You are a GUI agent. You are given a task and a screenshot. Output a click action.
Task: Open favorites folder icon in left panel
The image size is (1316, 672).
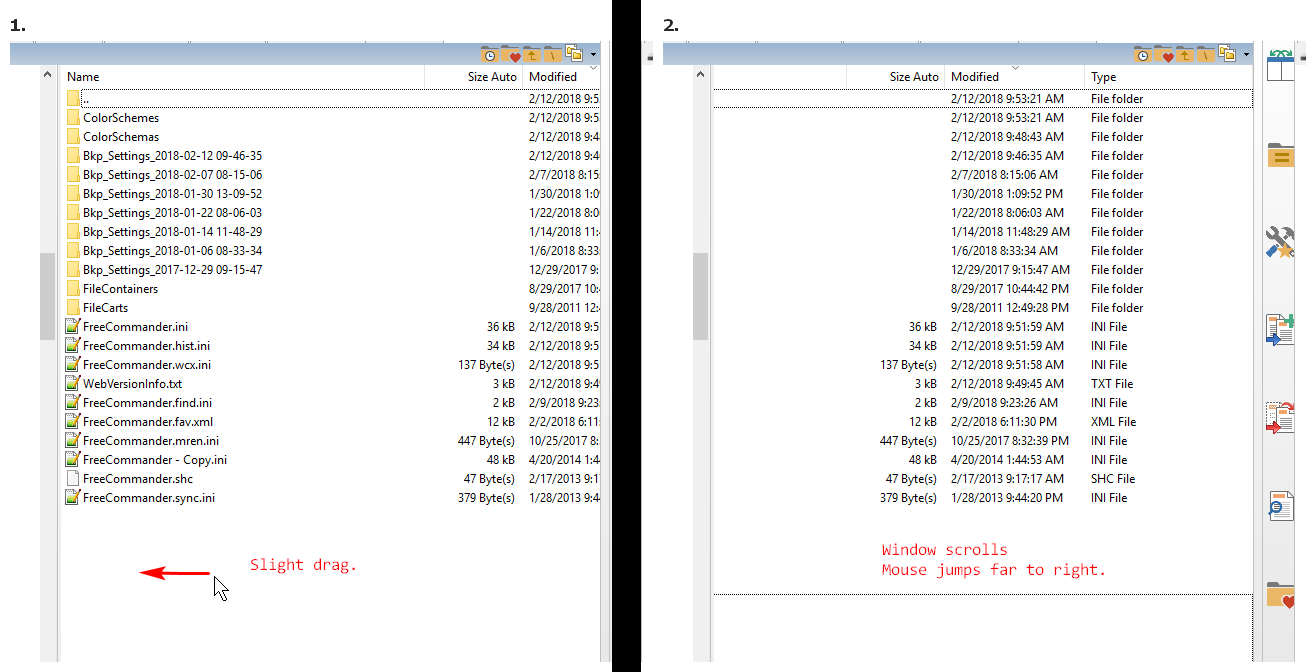(x=511, y=54)
